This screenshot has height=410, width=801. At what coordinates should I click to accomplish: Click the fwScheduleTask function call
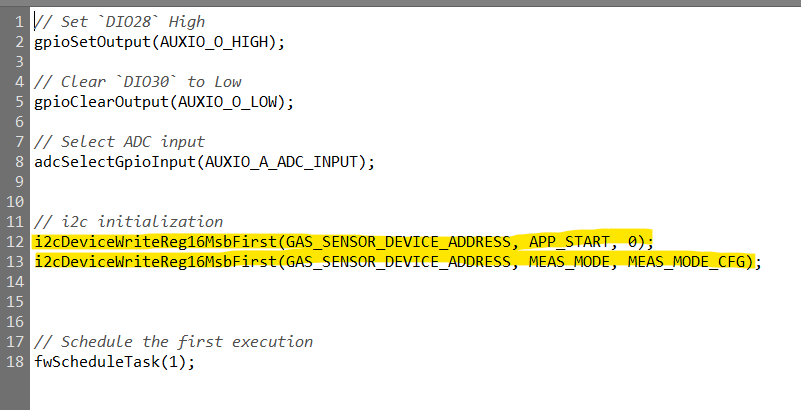click(x=98, y=362)
